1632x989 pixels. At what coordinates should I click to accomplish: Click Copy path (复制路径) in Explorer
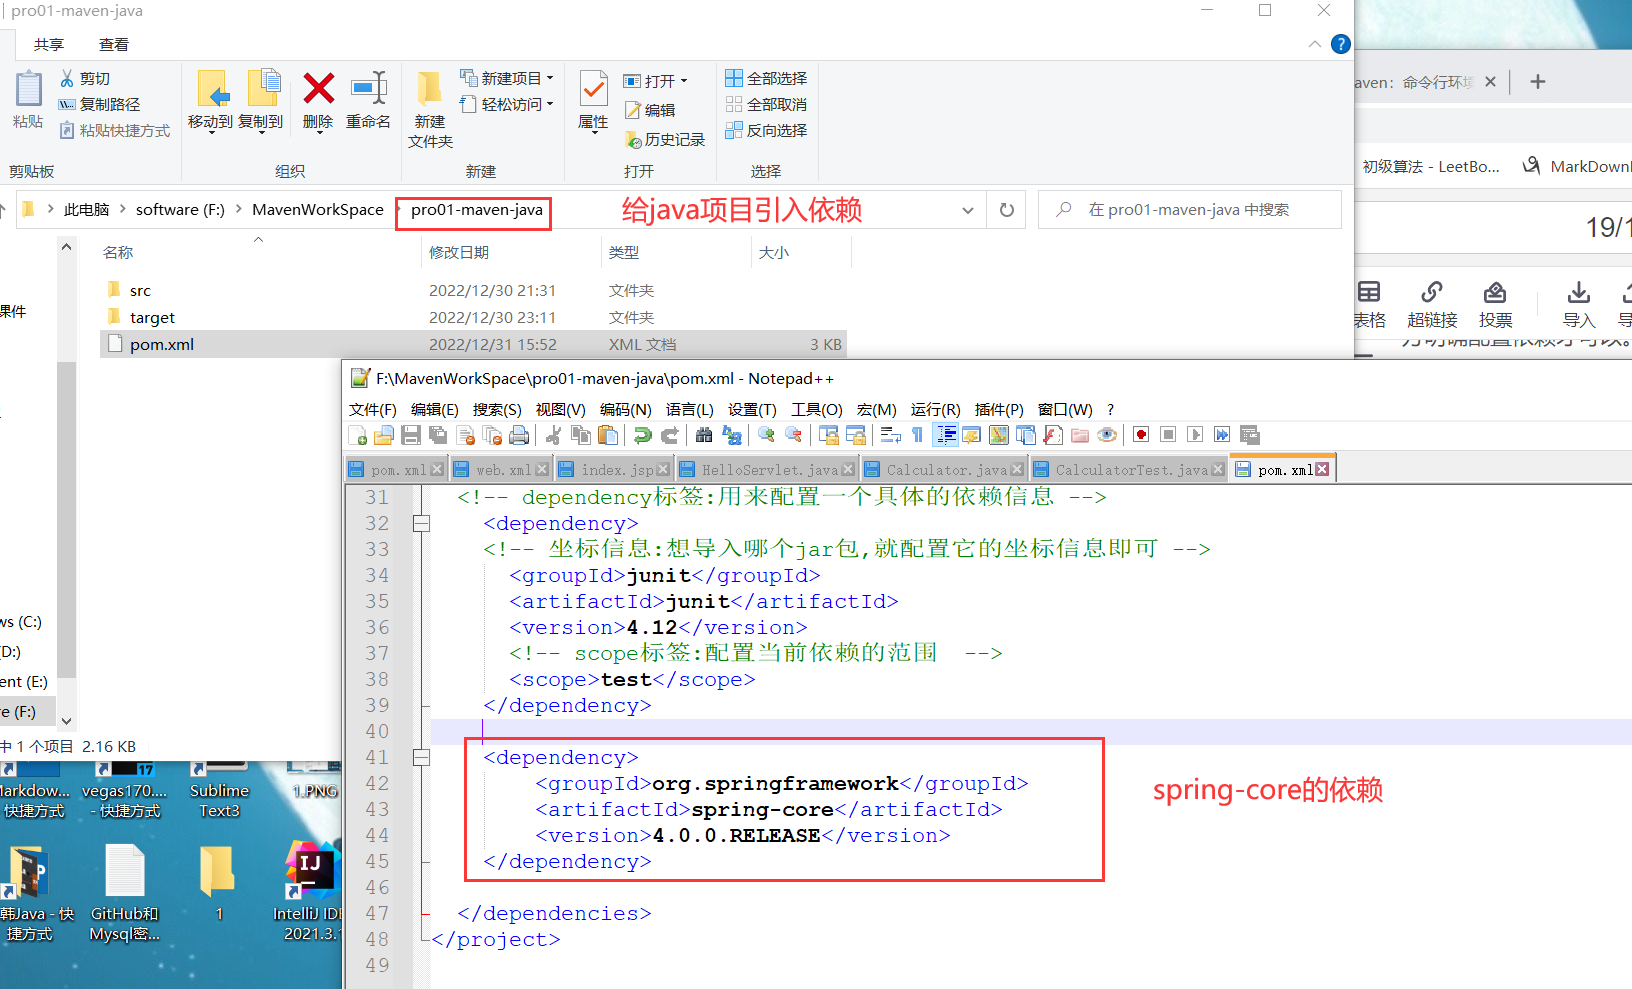[x=99, y=104]
